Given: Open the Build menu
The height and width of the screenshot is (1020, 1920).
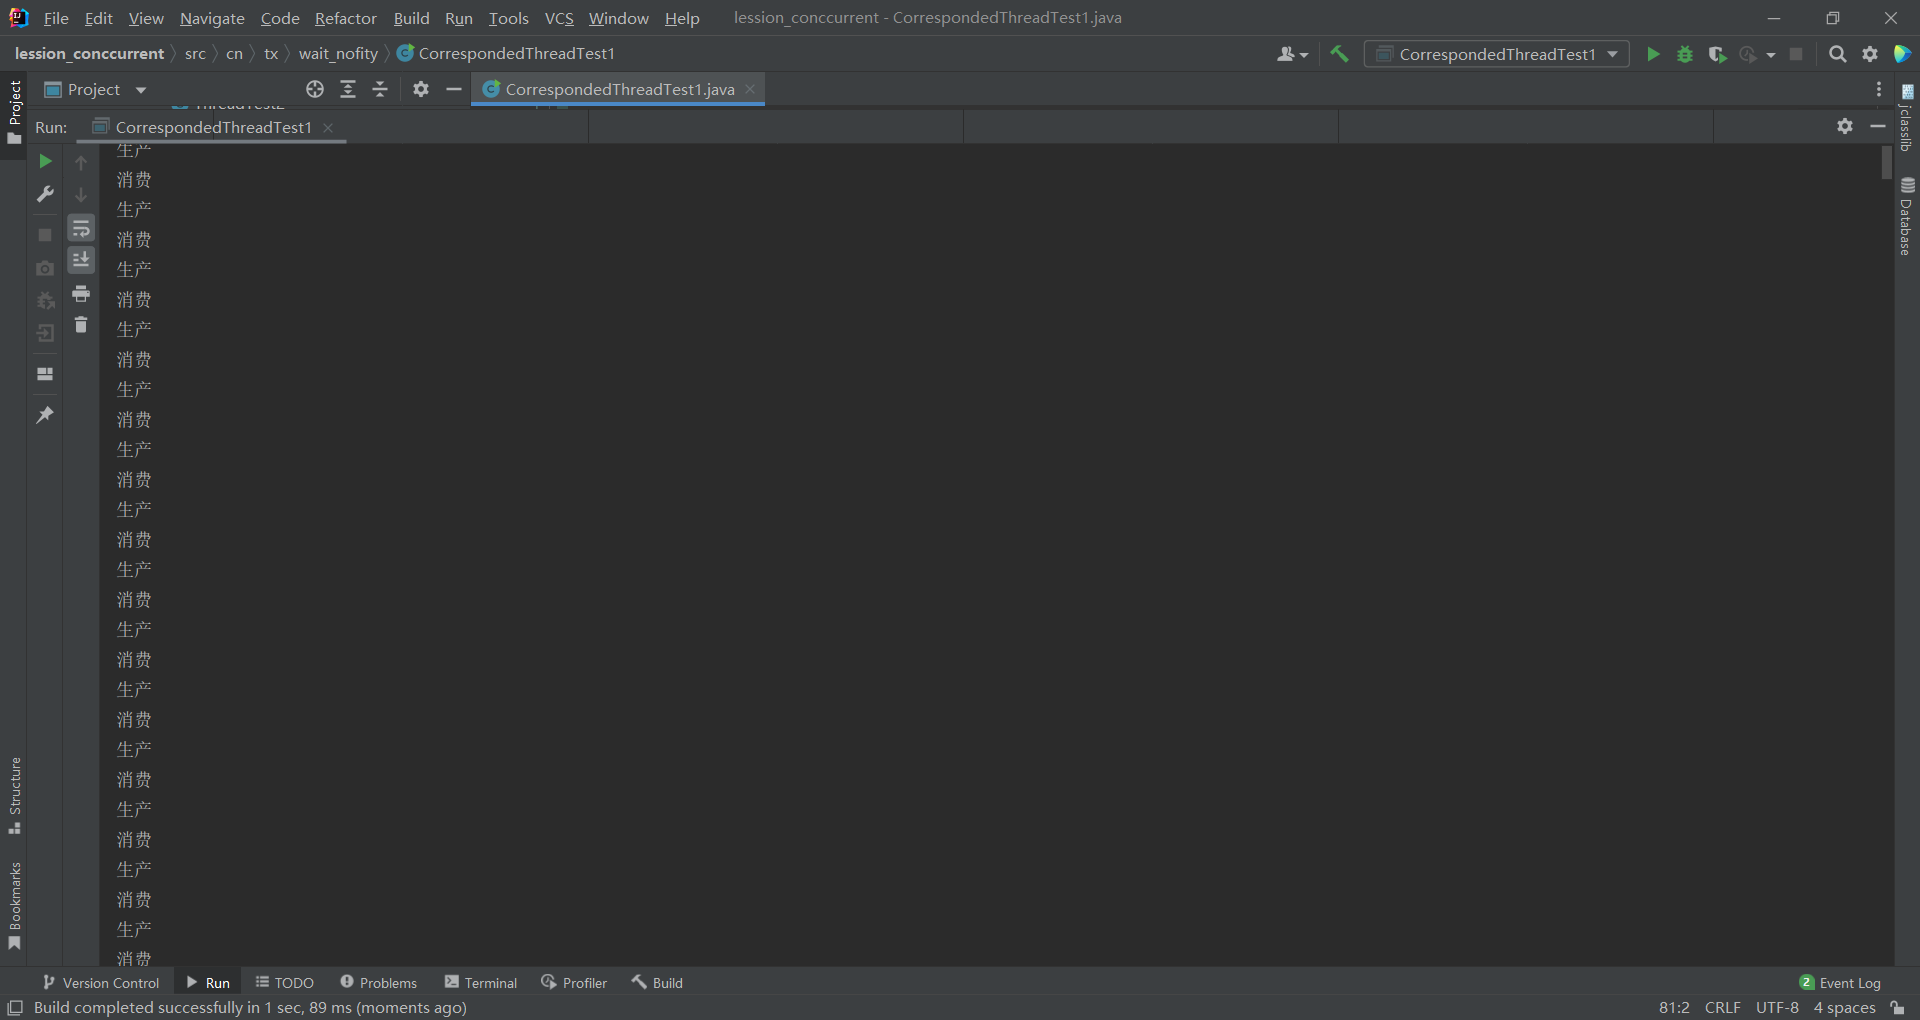Looking at the screenshot, I should (411, 18).
